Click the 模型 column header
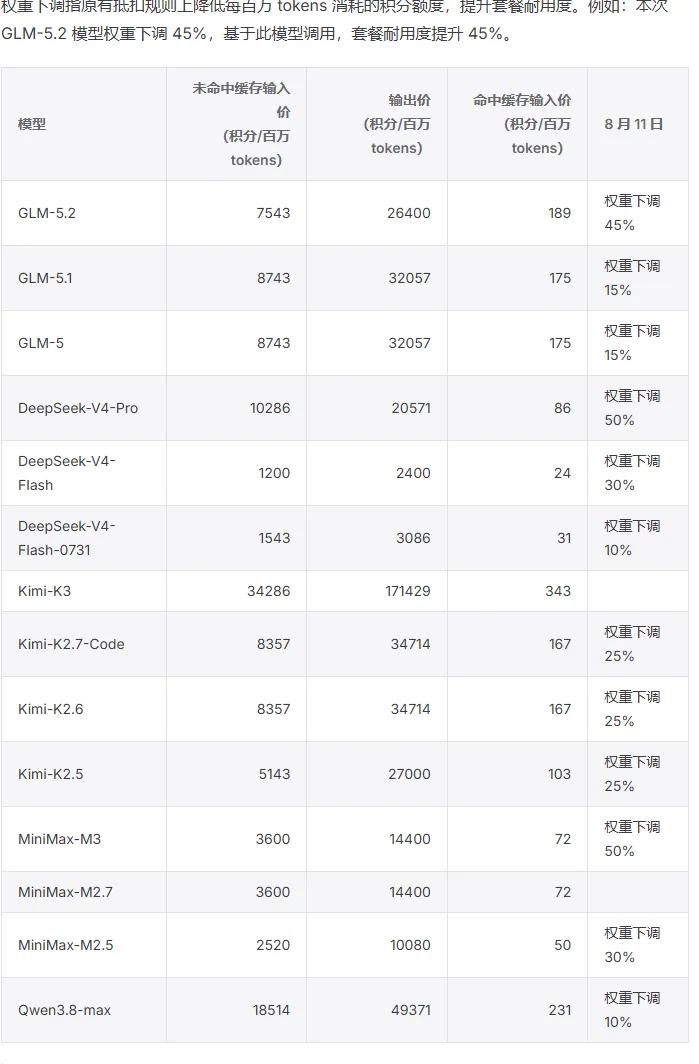The height and width of the screenshot is (1064, 699). coord(83,124)
